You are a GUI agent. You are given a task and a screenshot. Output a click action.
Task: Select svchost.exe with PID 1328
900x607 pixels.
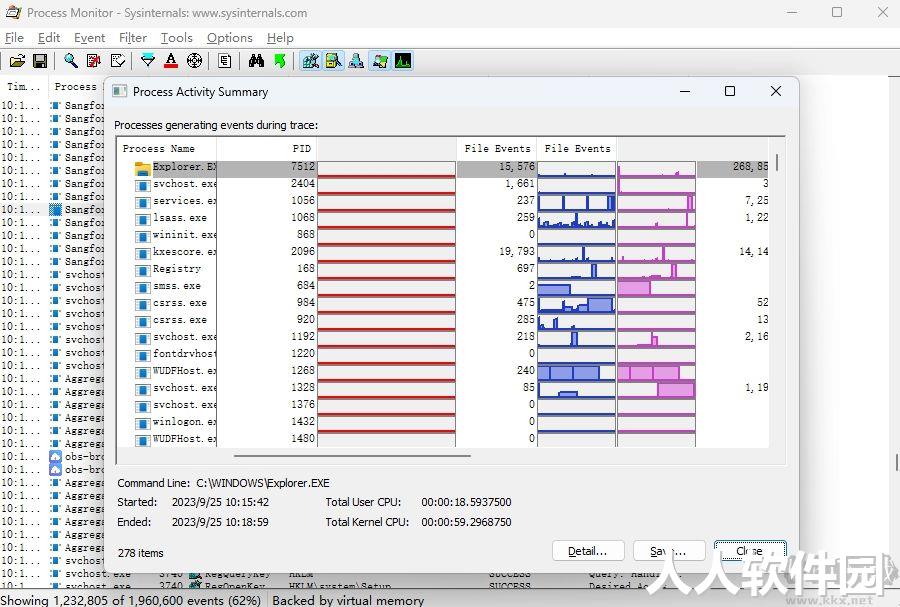click(x=443, y=388)
